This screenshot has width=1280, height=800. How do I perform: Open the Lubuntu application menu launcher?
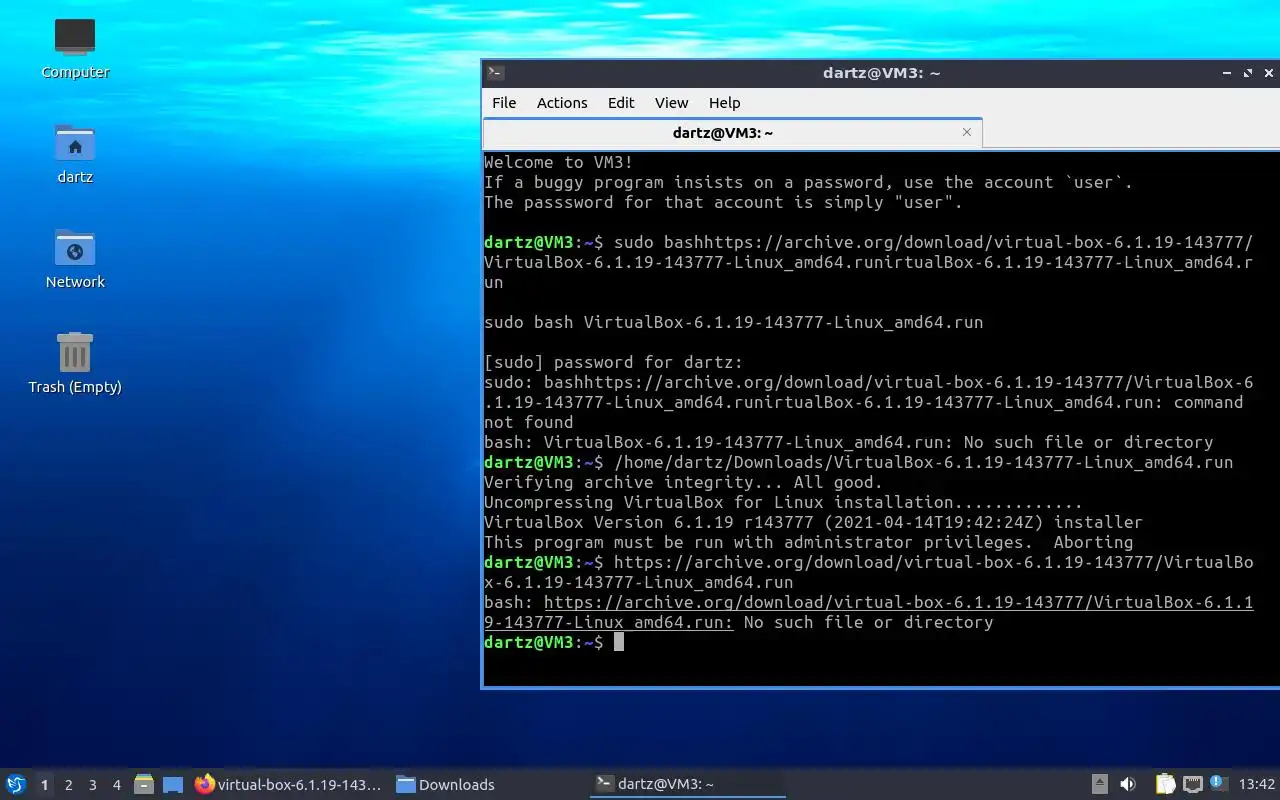(x=16, y=785)
